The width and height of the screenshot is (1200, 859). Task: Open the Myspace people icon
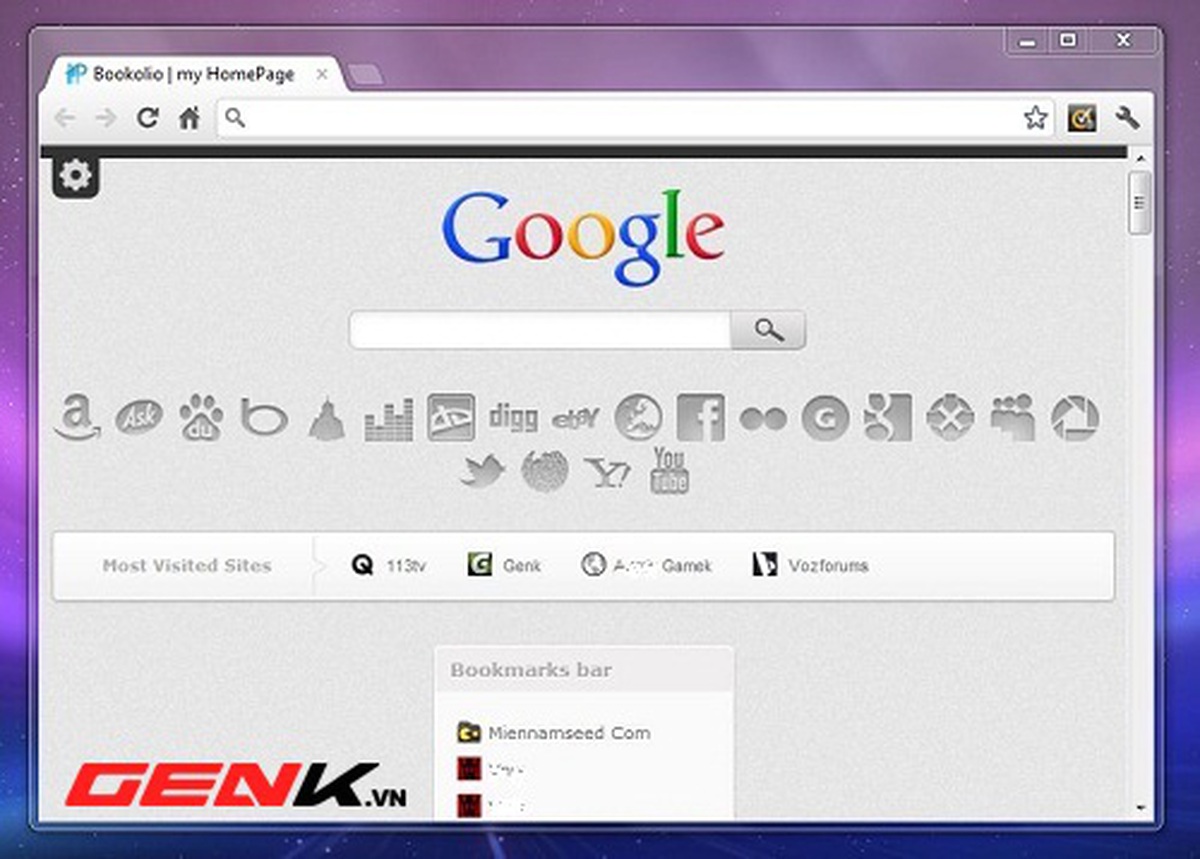[x=1012, y=418]
